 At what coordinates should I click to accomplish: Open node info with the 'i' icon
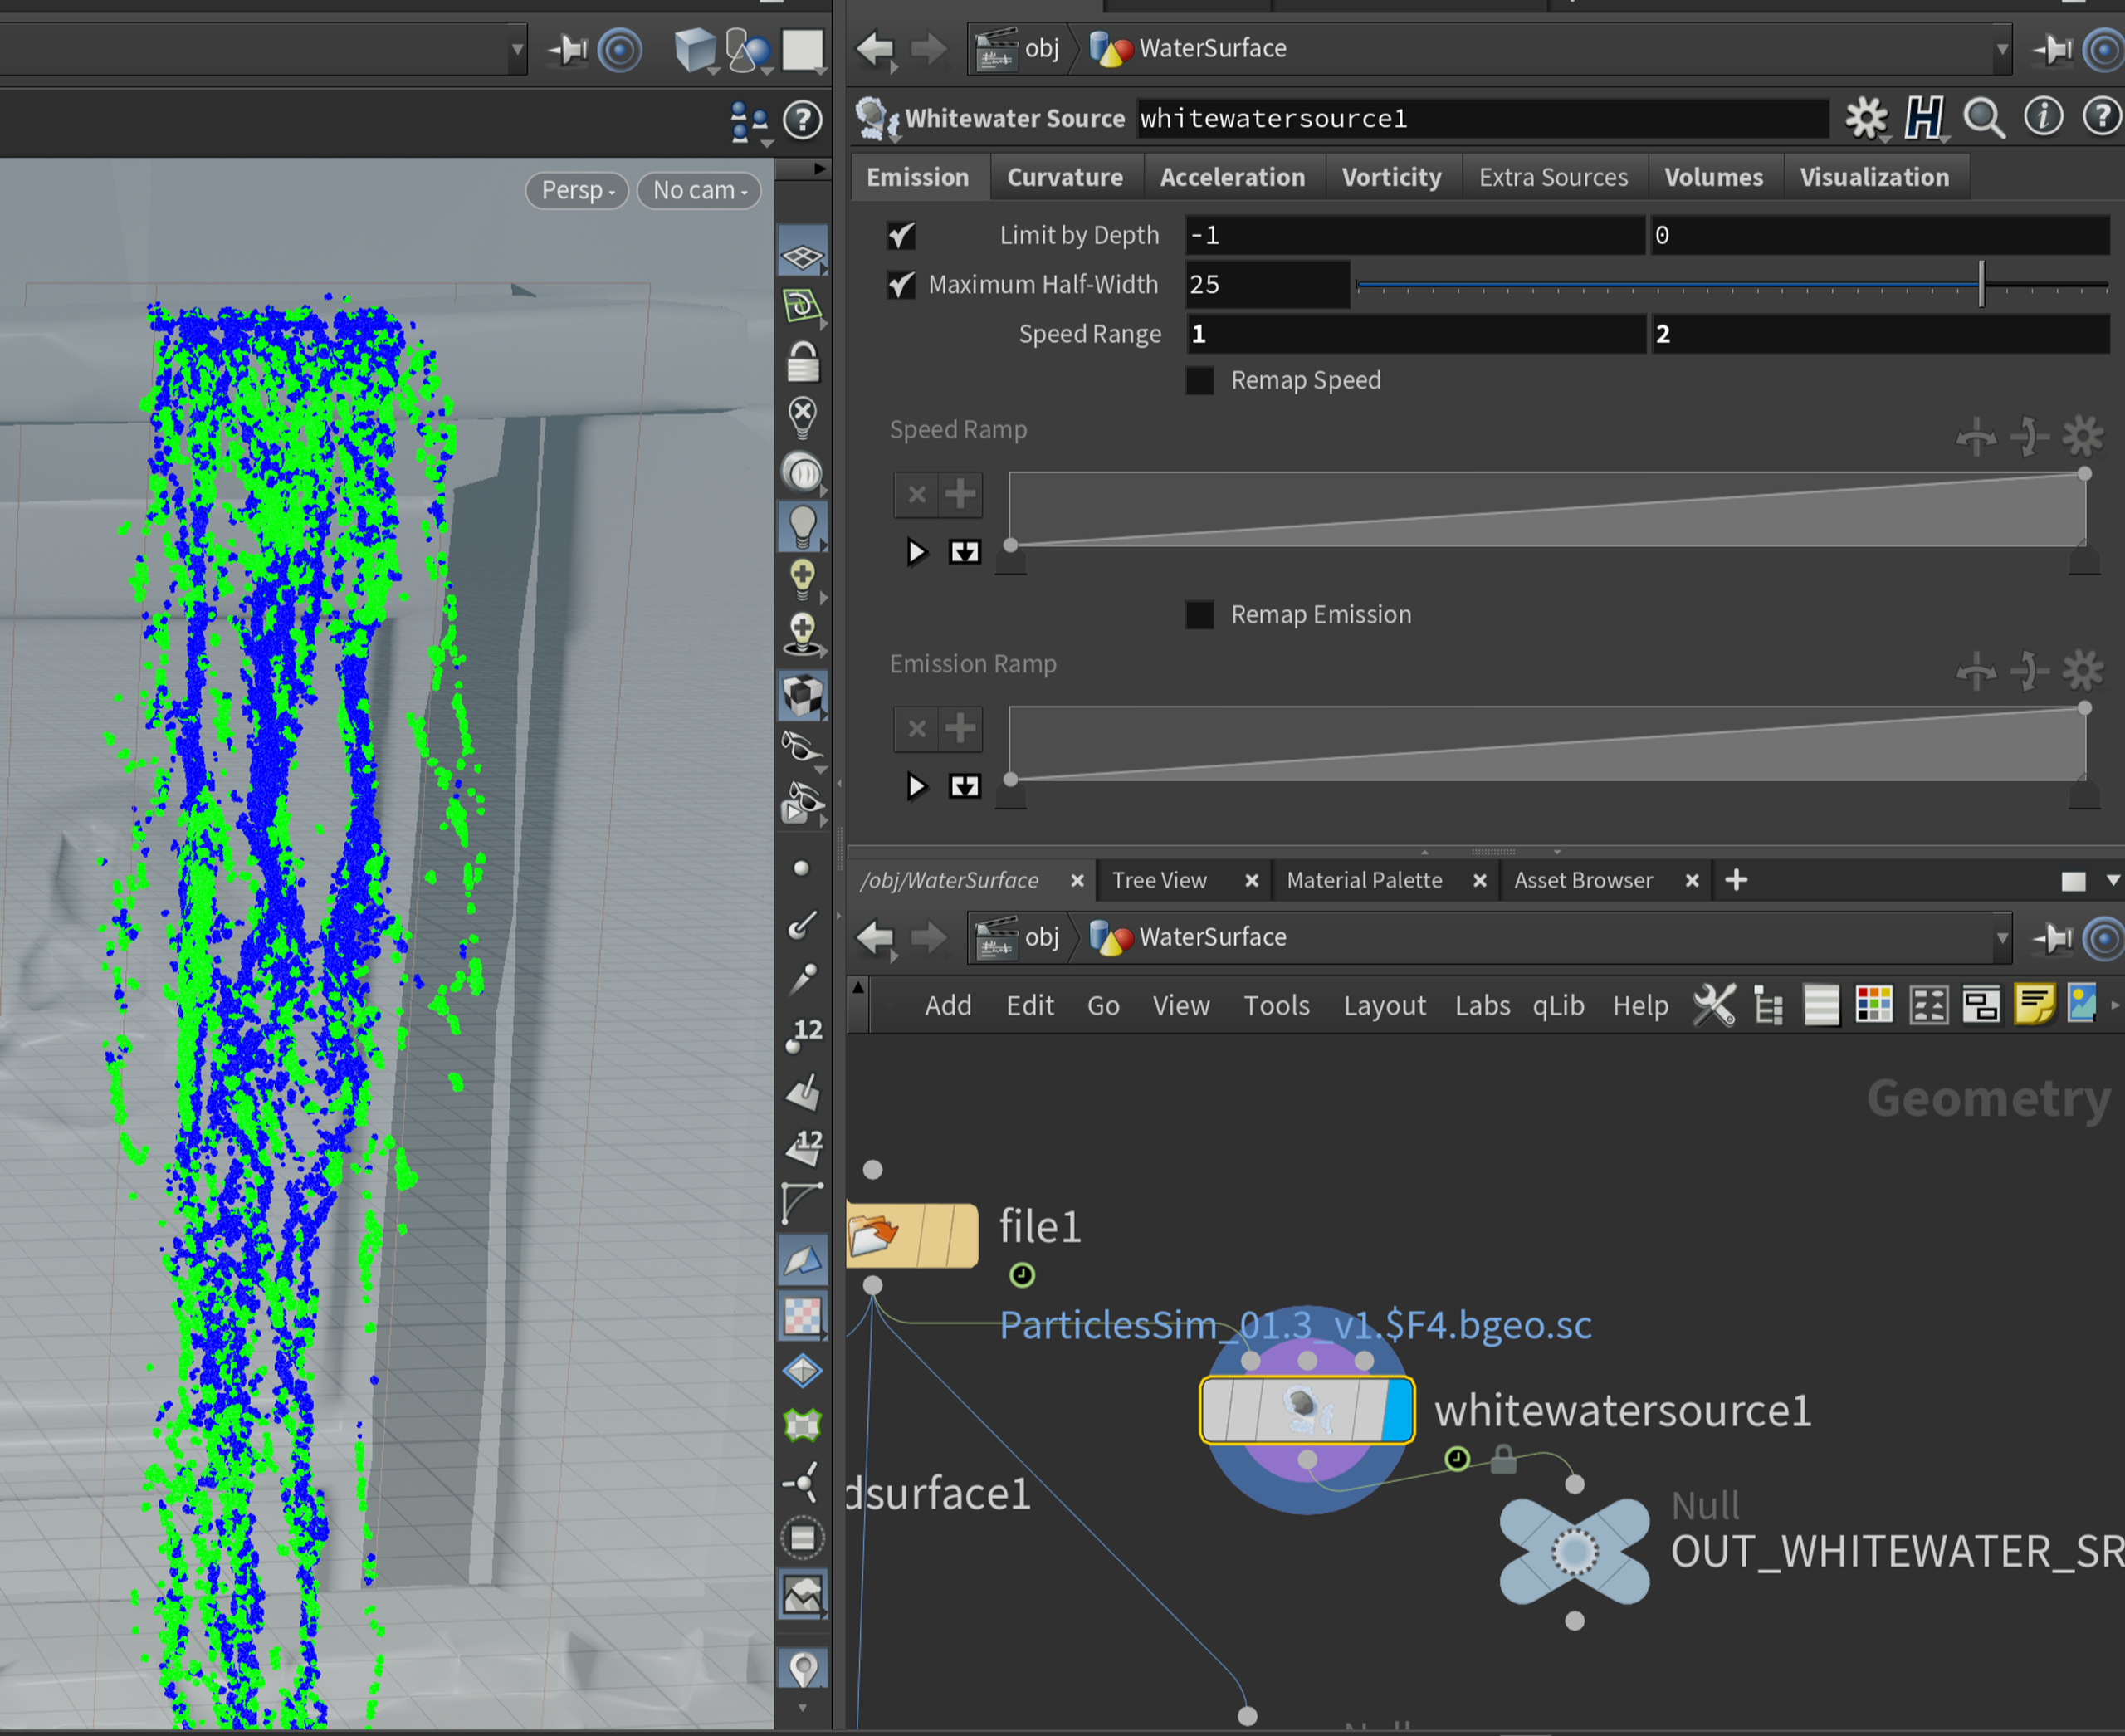(x=2042, y=117)
